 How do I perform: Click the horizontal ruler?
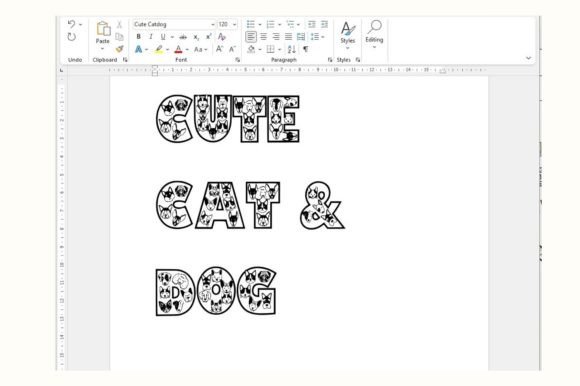pos(298,70)
